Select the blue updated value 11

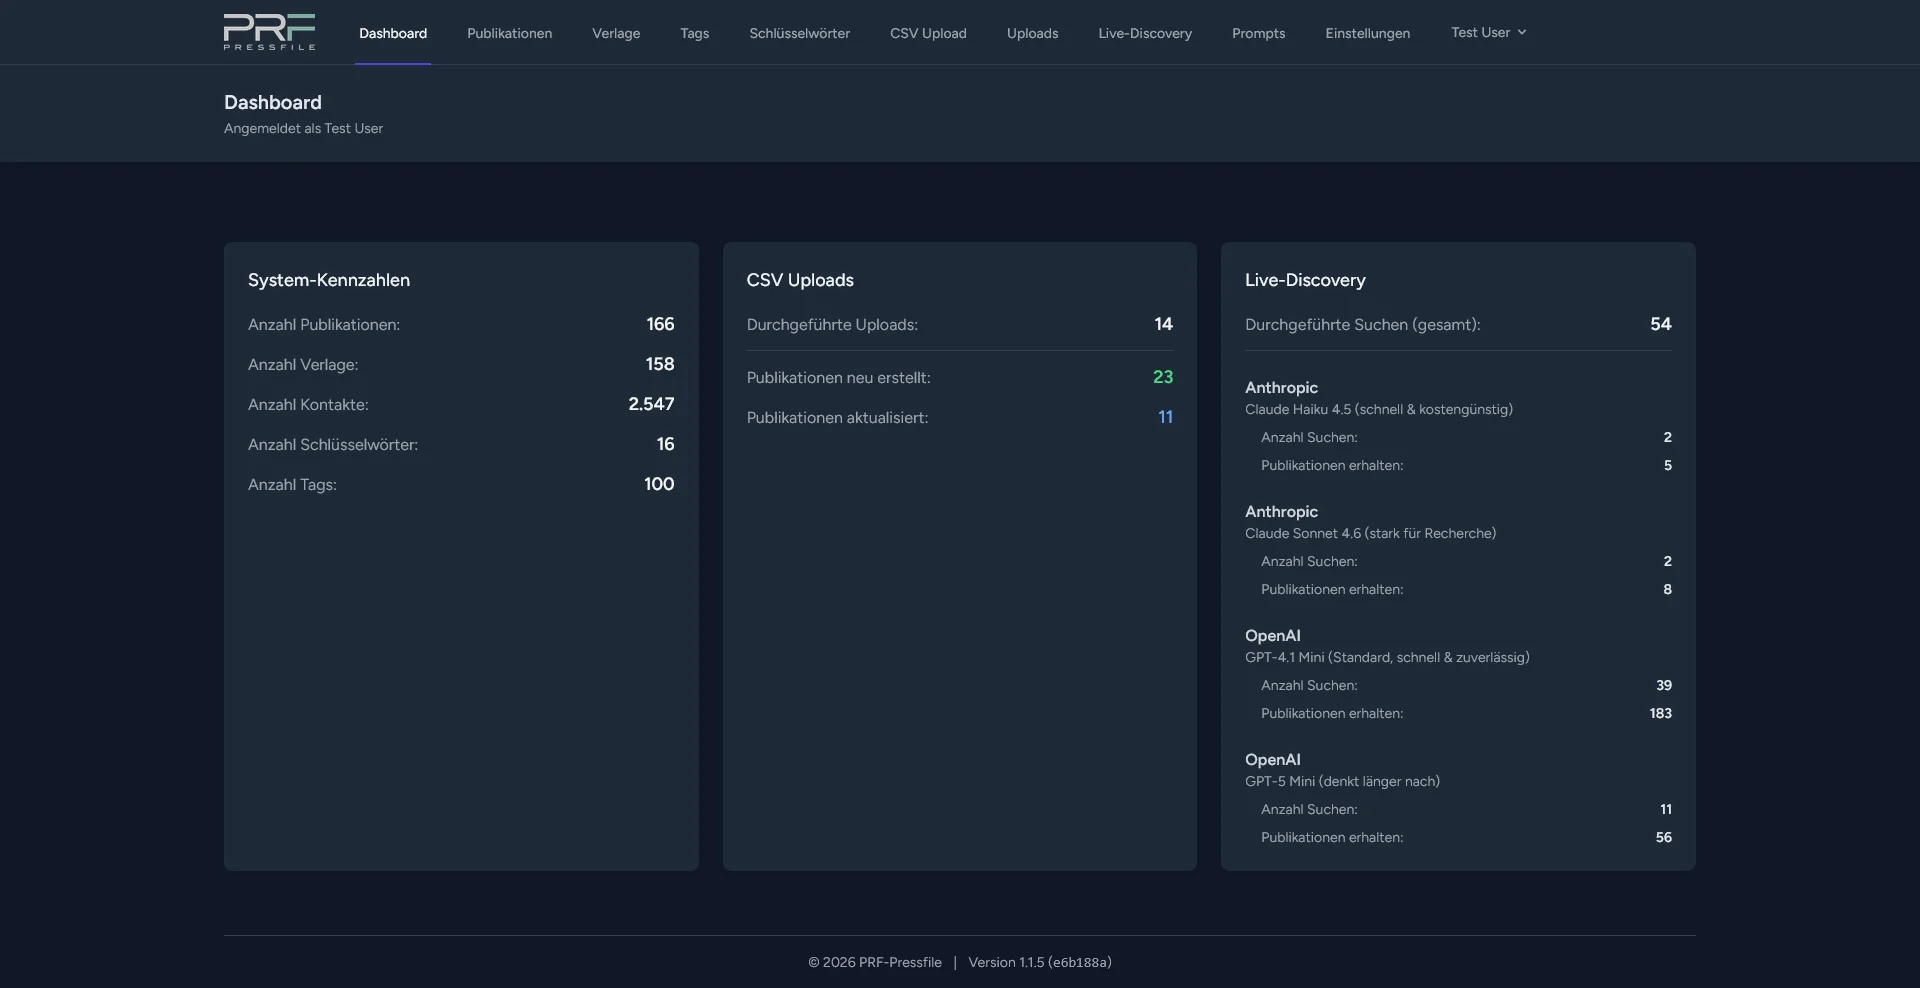click(1165, 417)
